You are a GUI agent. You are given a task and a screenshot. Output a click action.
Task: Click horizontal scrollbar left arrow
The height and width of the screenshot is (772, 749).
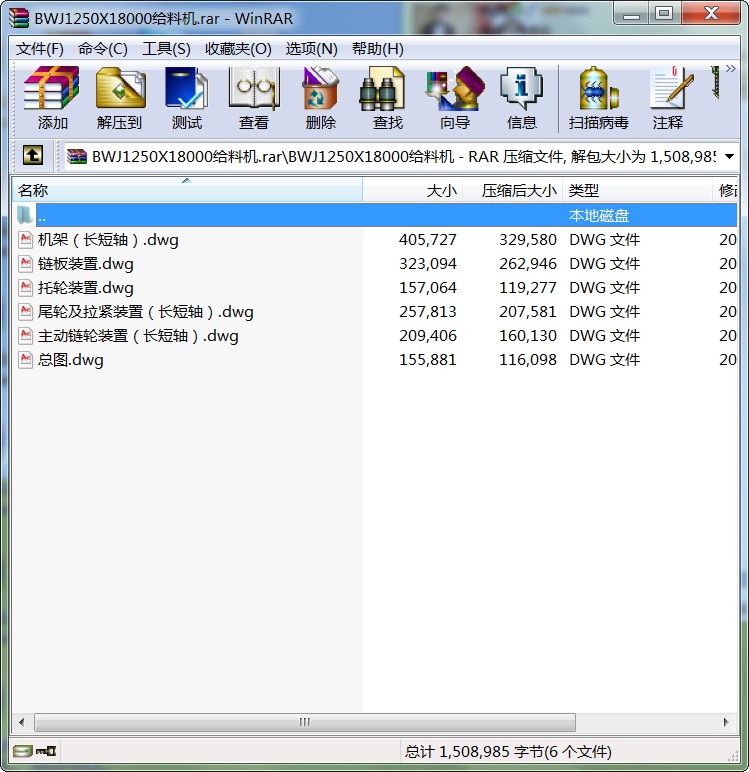(22, 722)
